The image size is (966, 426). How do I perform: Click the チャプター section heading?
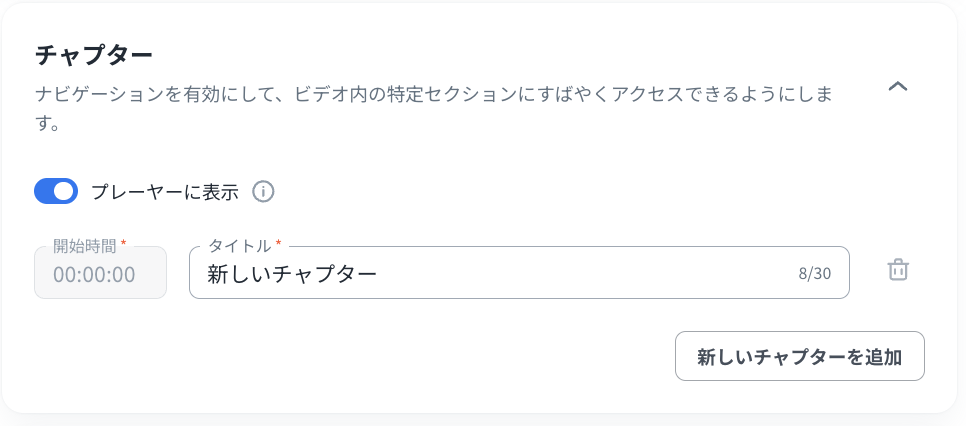(x=93, y=54)
